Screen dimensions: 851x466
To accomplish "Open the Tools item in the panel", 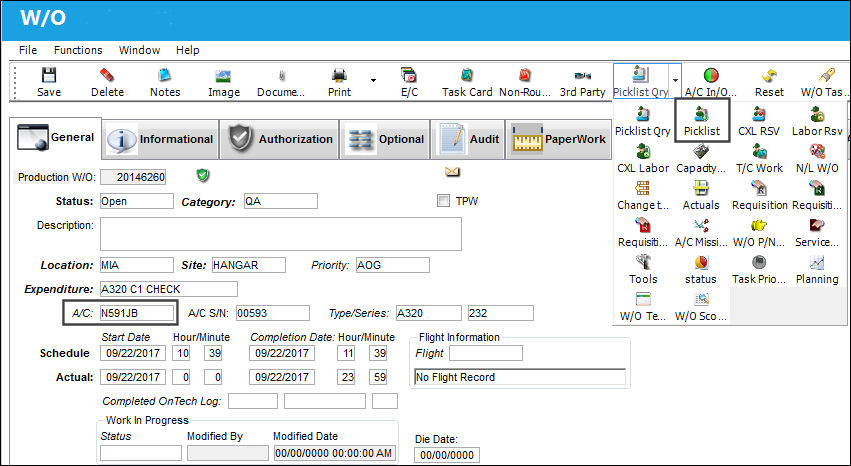I will click(643, 269).
